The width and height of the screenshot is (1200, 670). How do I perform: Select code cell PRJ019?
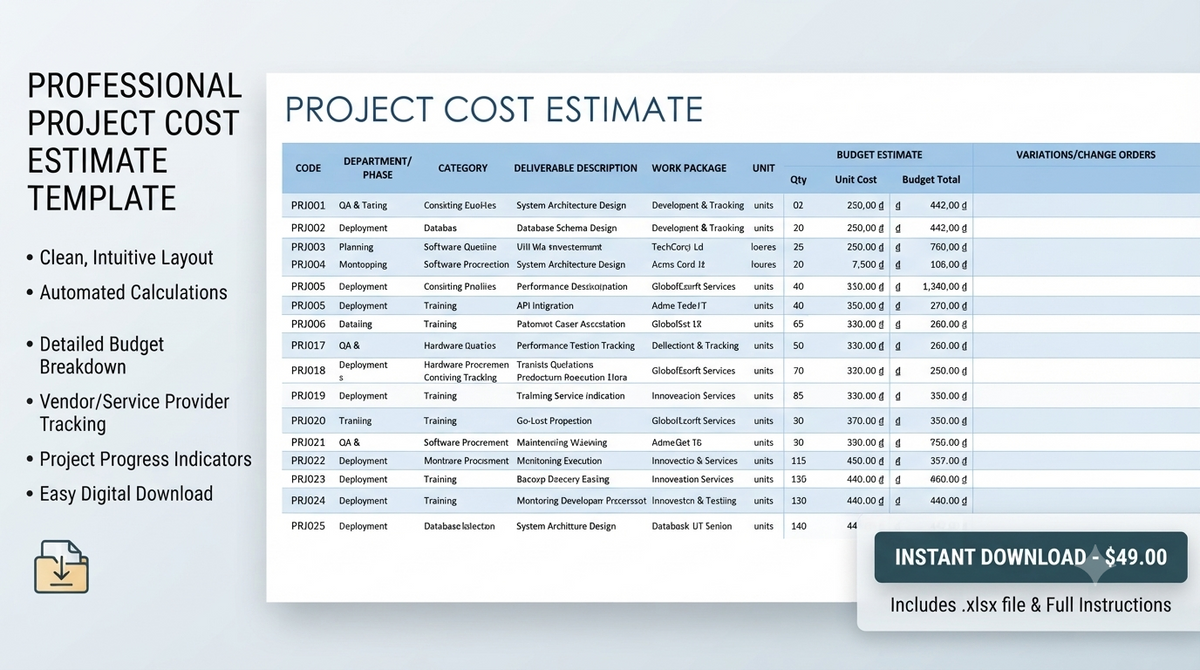click(x=308, y=396)
